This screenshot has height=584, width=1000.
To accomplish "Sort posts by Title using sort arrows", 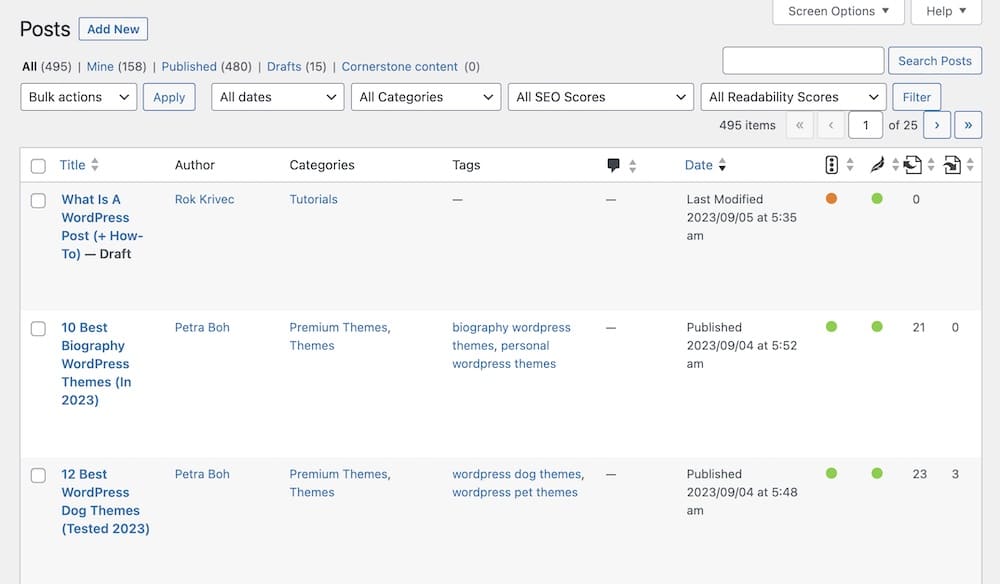I will point(95,164).
